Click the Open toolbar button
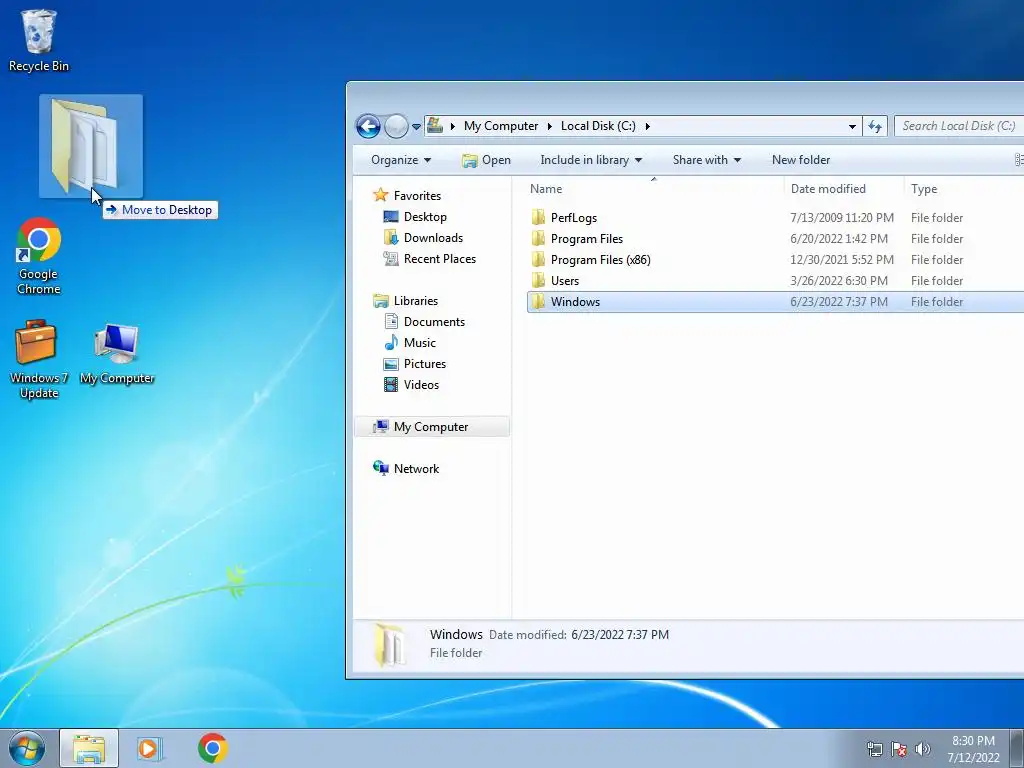 pos(486,160)
